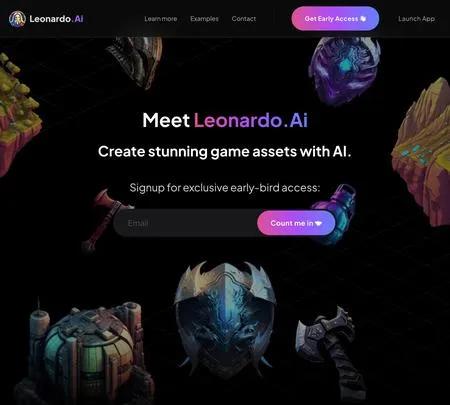
Task: Select the blue horned helmet artwork
Action: [x=226, y=318]
